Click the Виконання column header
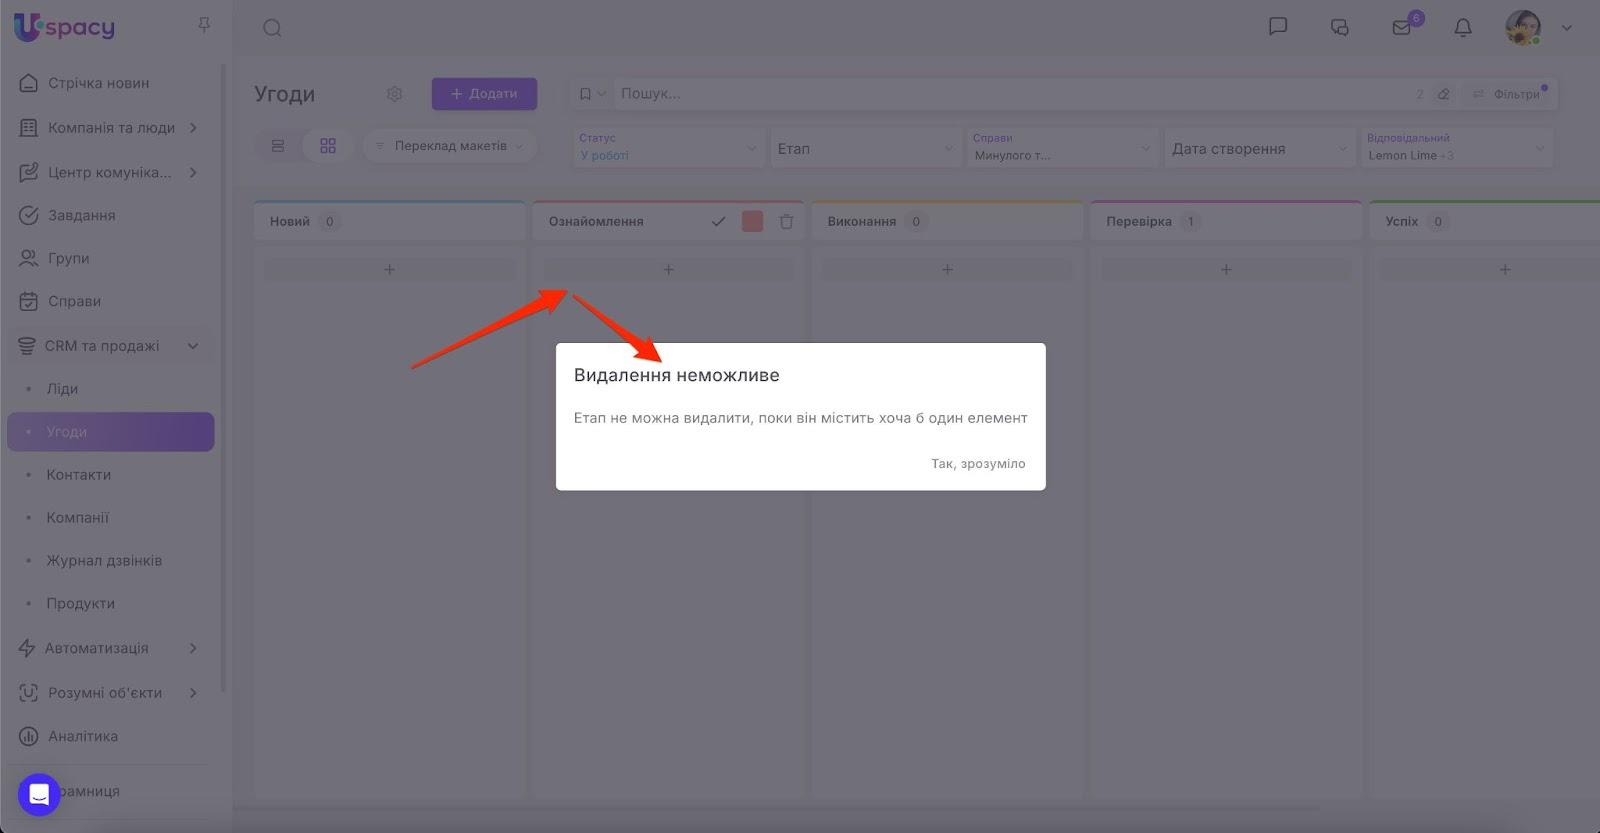The height and width of the screenshot is (833, 1600). tap(947, 221)
